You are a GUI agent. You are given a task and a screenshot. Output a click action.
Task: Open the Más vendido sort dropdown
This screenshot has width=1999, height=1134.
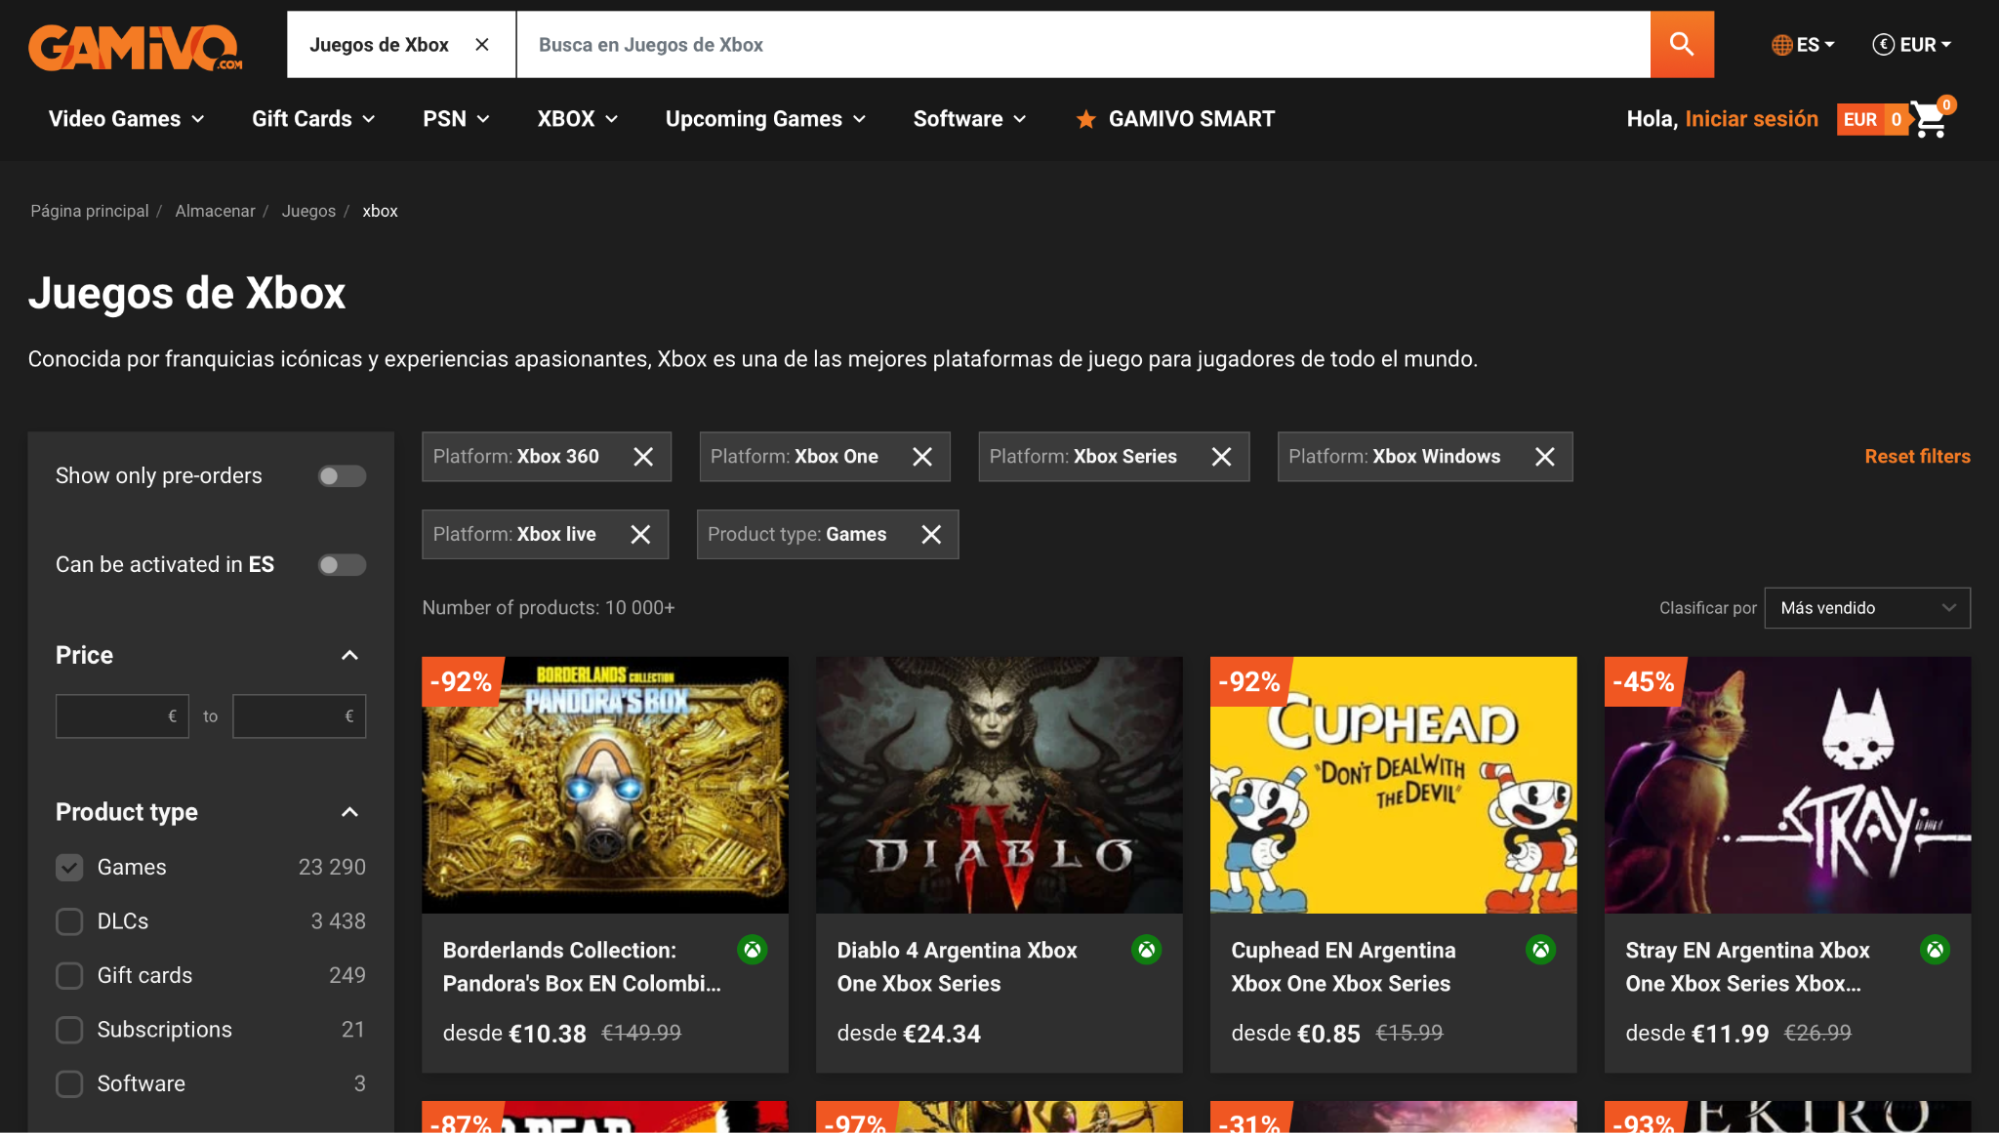point(1866,608)
